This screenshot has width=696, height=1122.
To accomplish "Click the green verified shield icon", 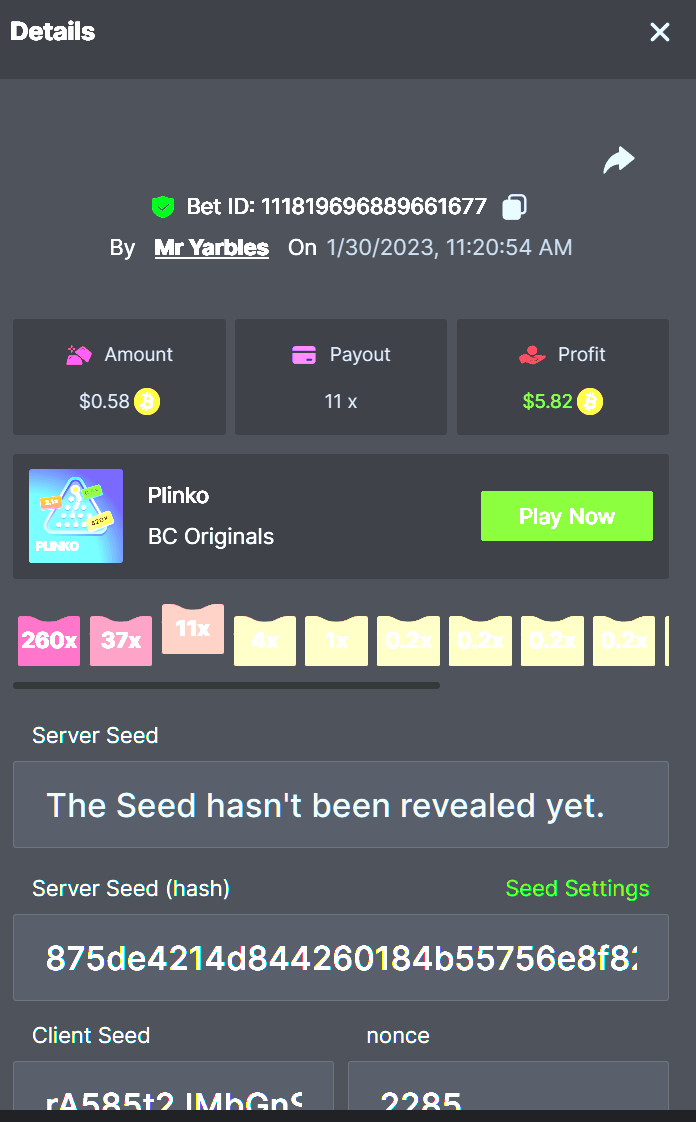I will (x=163, y=207).
